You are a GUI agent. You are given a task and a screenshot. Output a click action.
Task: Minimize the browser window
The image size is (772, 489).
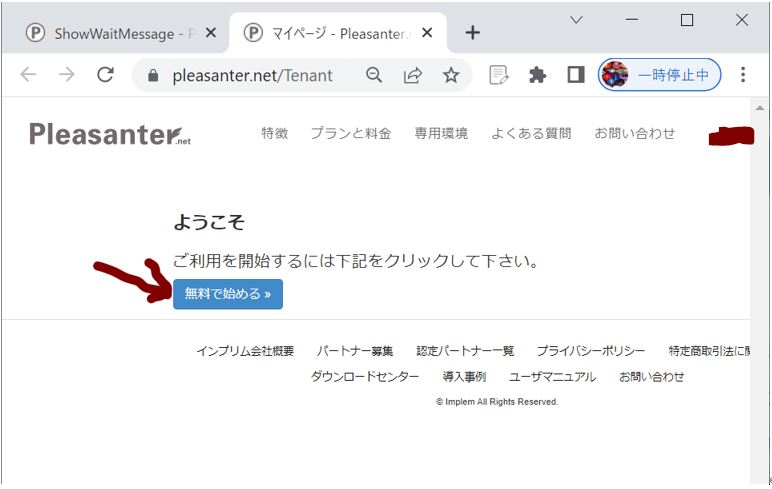(x=632, y=20)
